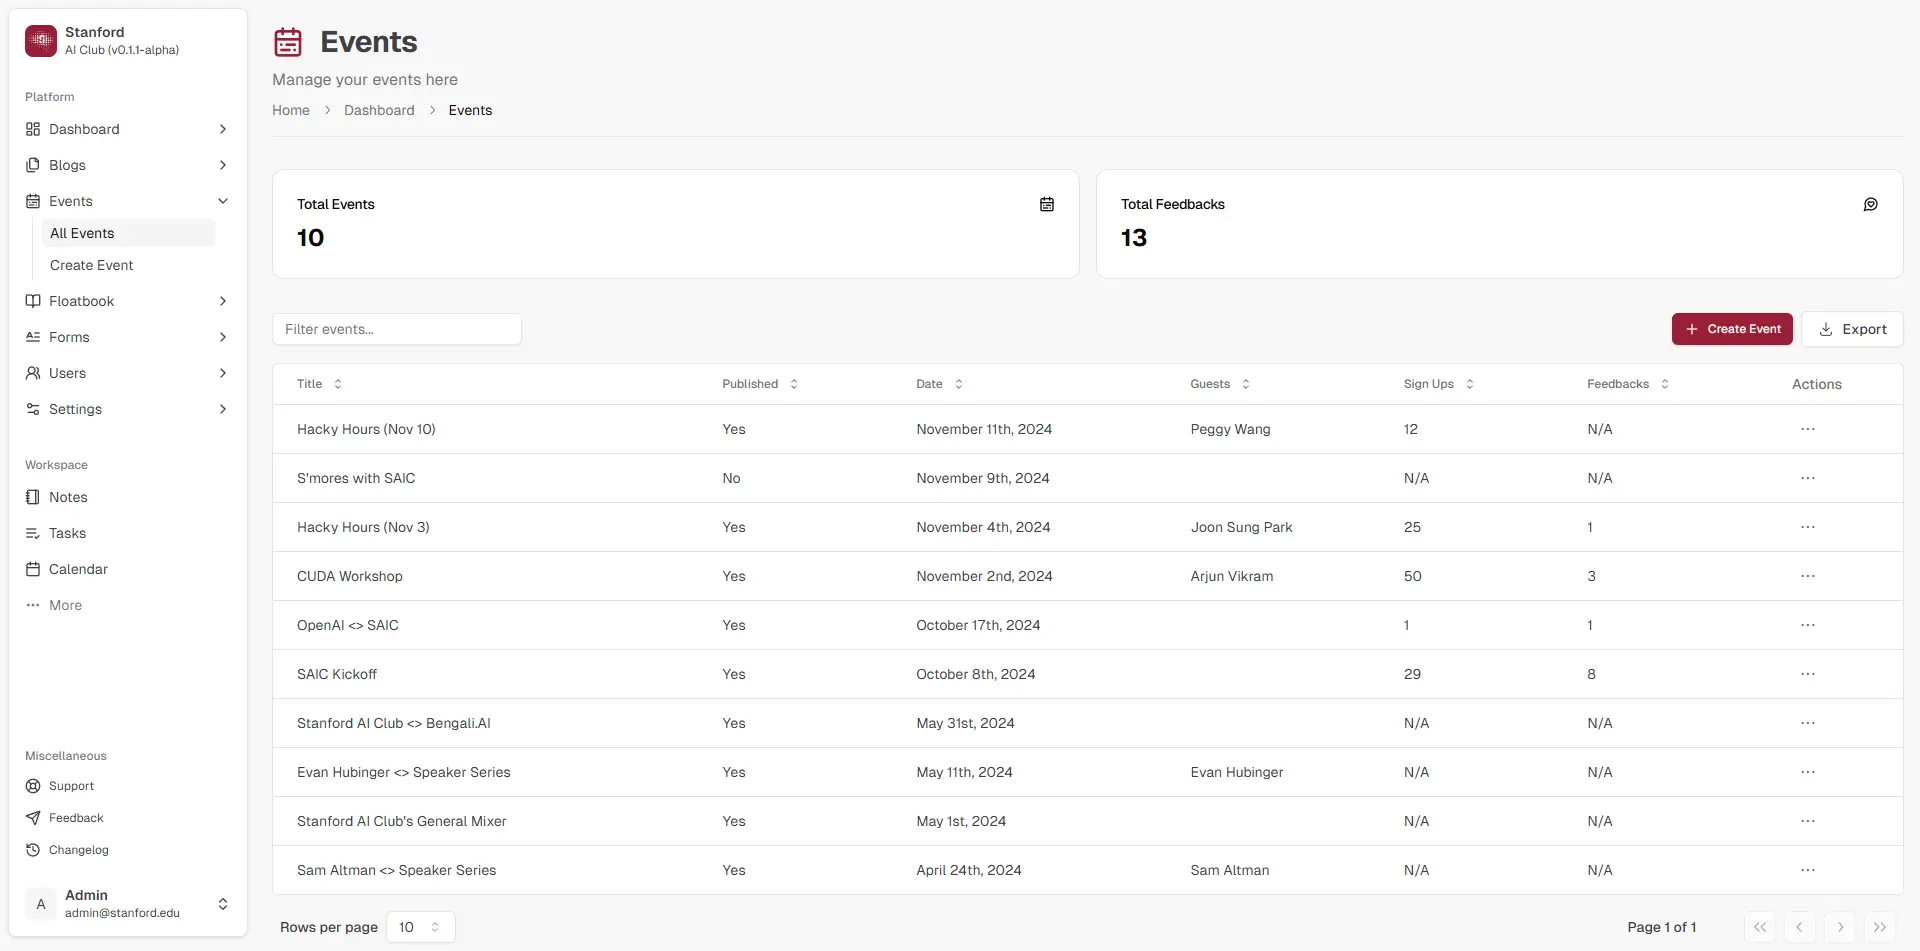Click the Filter events search field
This screenshot has height=951, width=1920.
(x=396, y=329)
